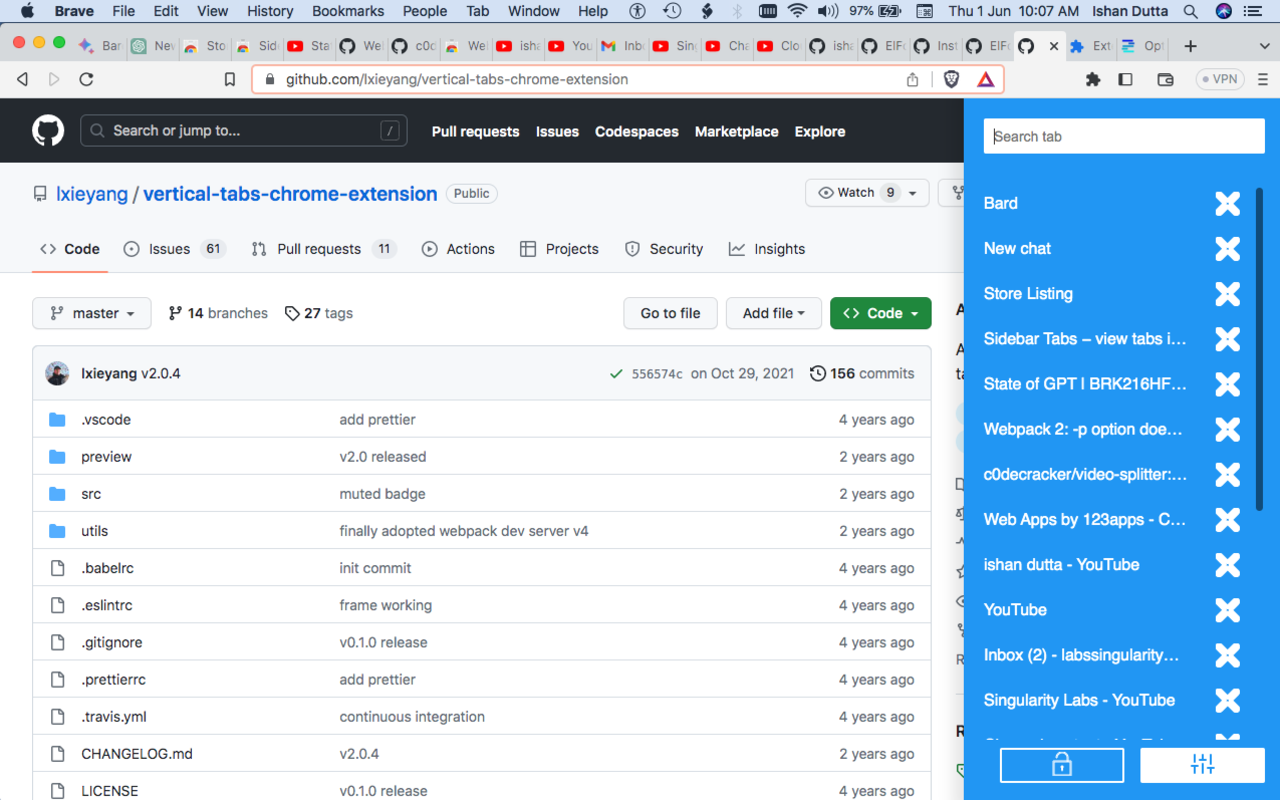
Task: Click the GitHub logo
Action: [48, 130]
